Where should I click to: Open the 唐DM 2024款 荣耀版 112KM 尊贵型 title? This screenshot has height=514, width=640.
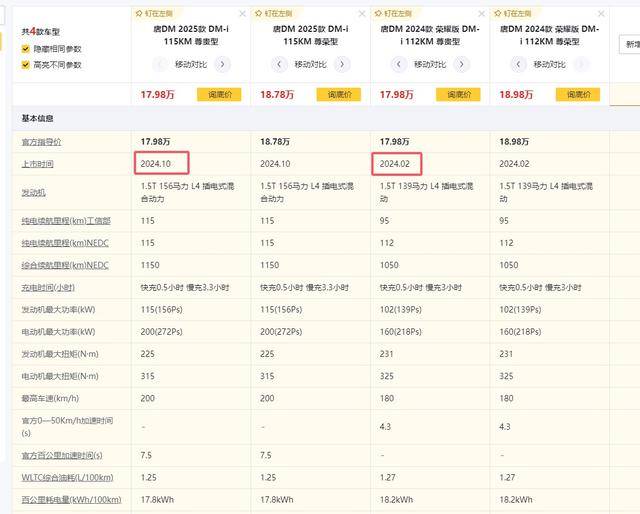click(430, 35)
